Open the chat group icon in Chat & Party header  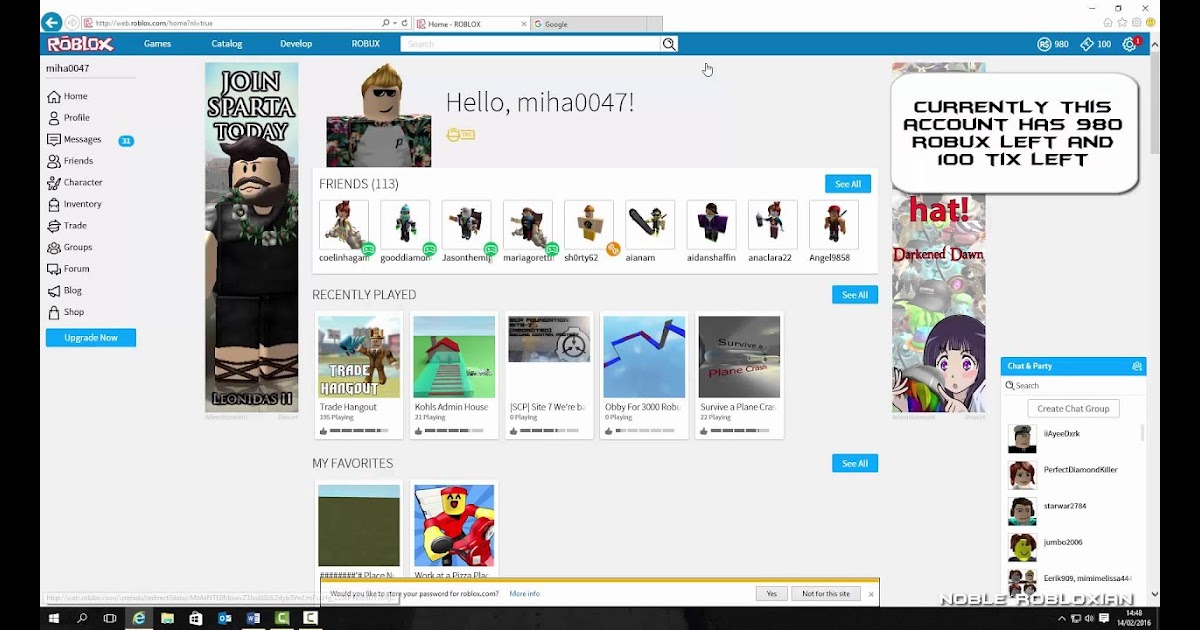(x=1136, y=366)
